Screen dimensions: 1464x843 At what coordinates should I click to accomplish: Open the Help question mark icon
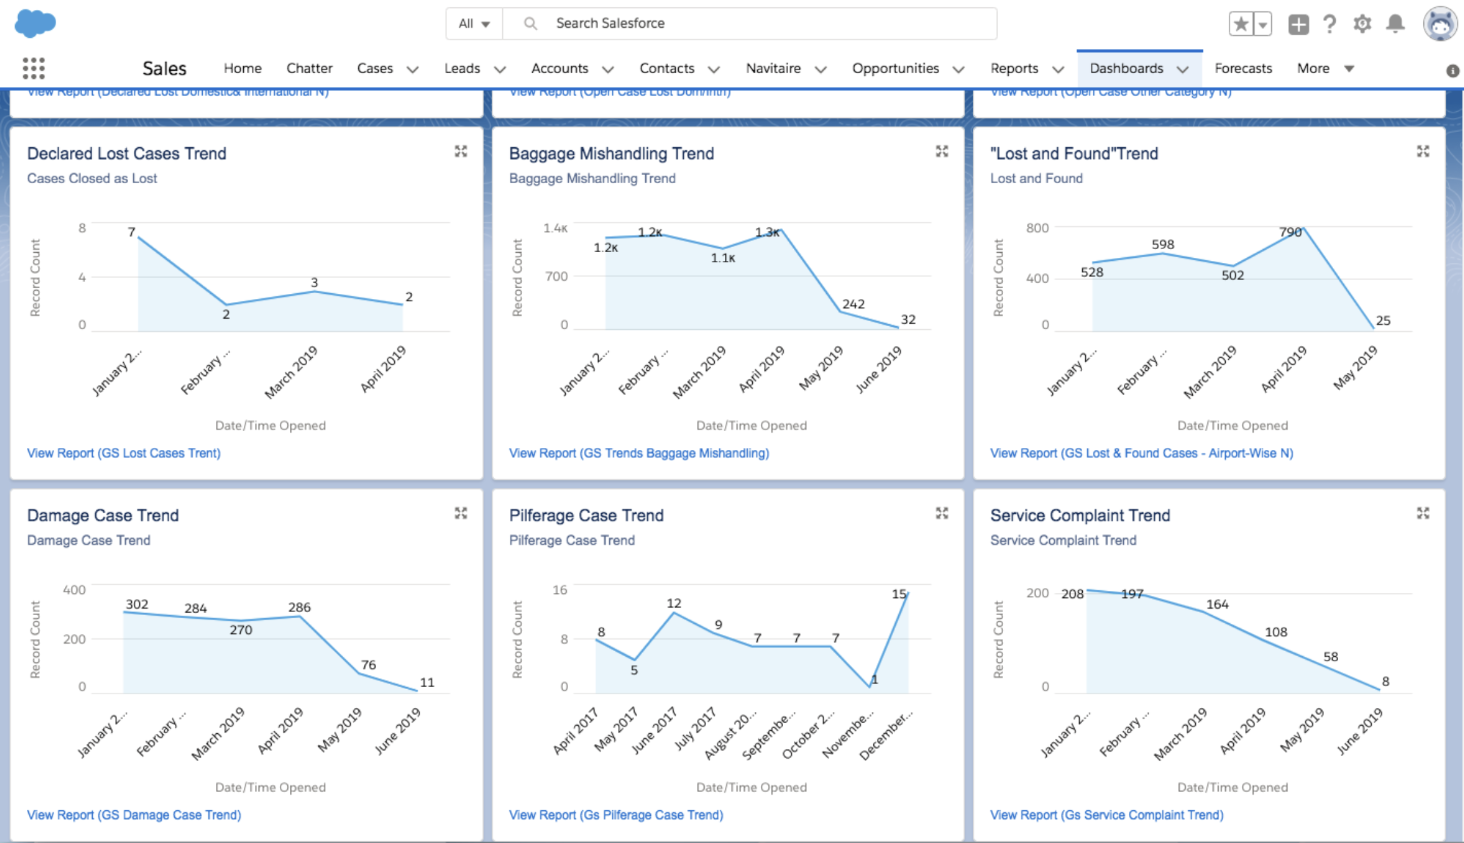(1330, 24)
